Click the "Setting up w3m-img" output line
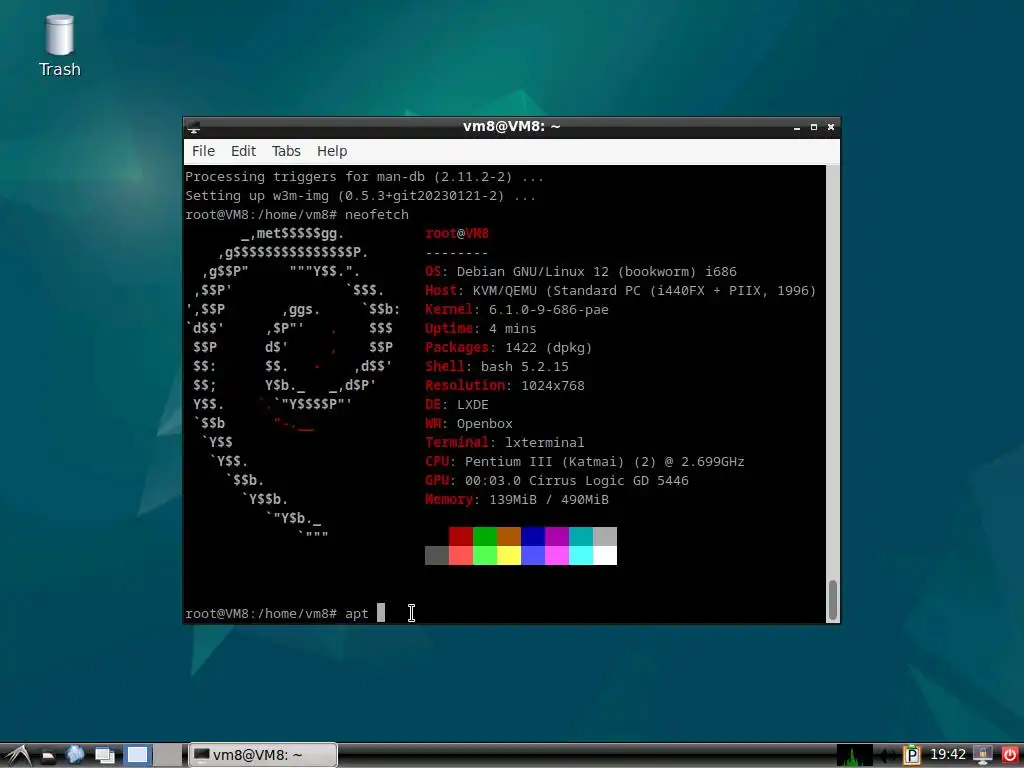This screenshot has height=768, width=1024. coord(360,196)
